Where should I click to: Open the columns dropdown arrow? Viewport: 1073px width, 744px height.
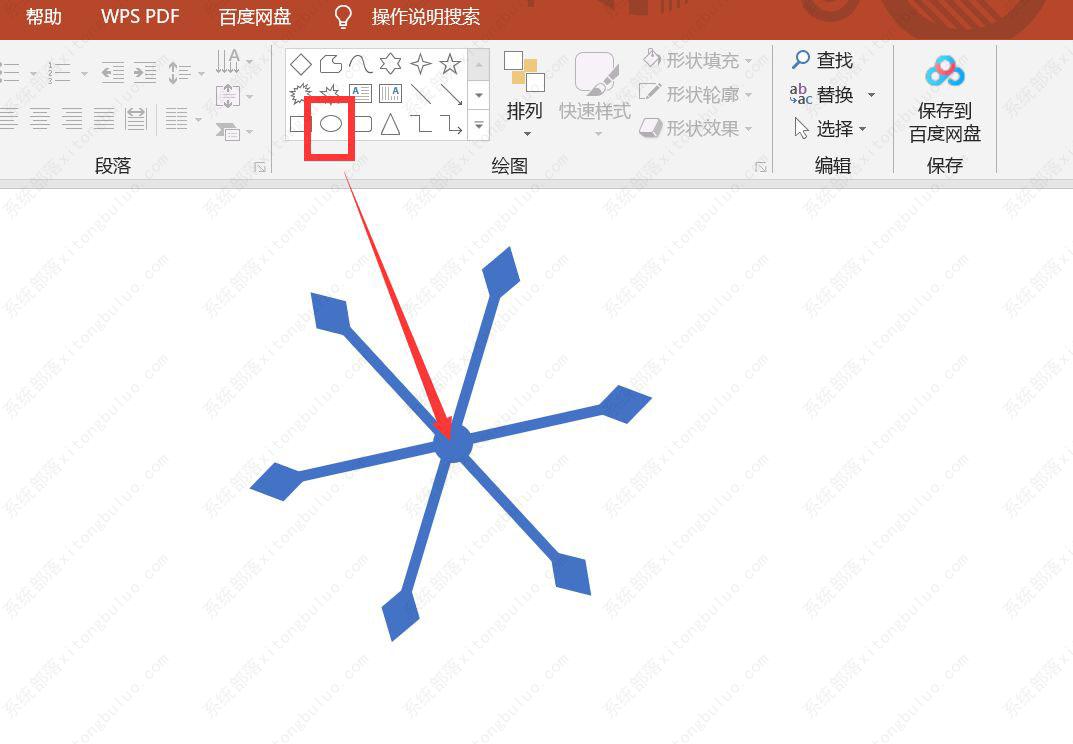pyautogui.click(x=199, y=120)
